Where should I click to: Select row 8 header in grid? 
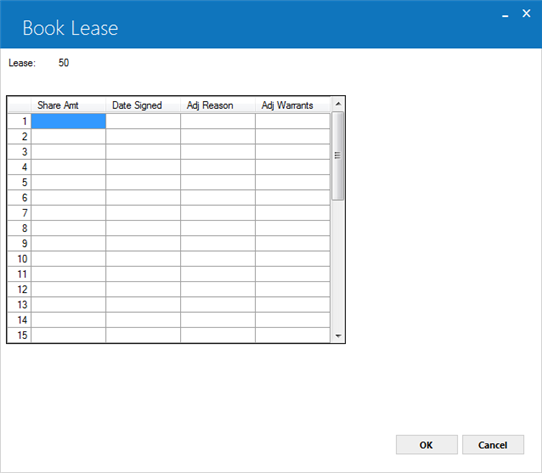(19, 228)
